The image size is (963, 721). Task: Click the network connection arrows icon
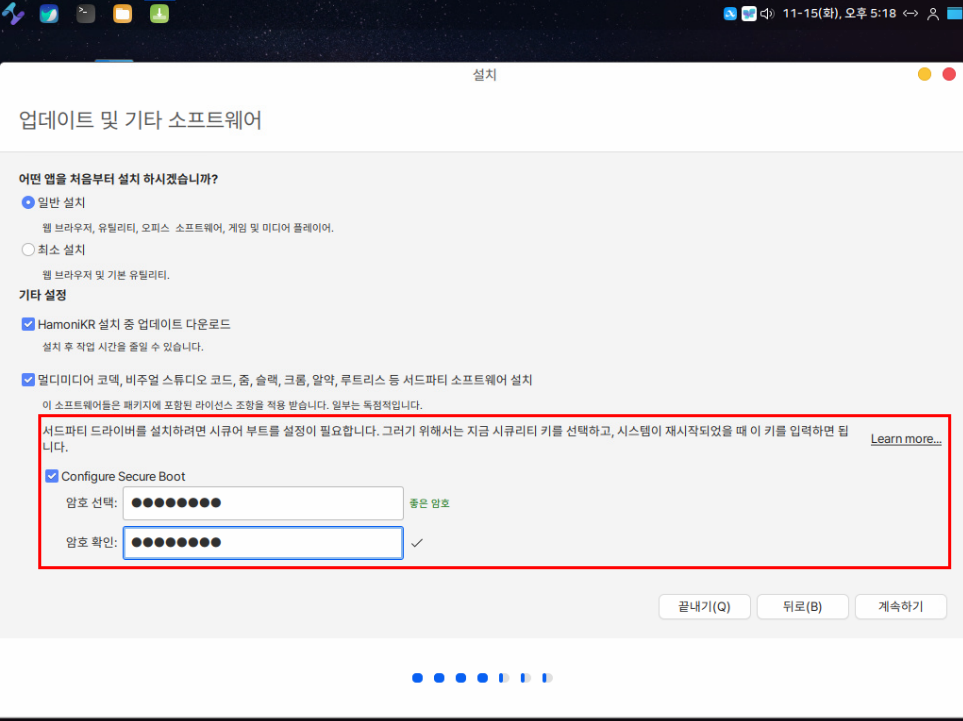pyautogui.click(x=910, y=14)
